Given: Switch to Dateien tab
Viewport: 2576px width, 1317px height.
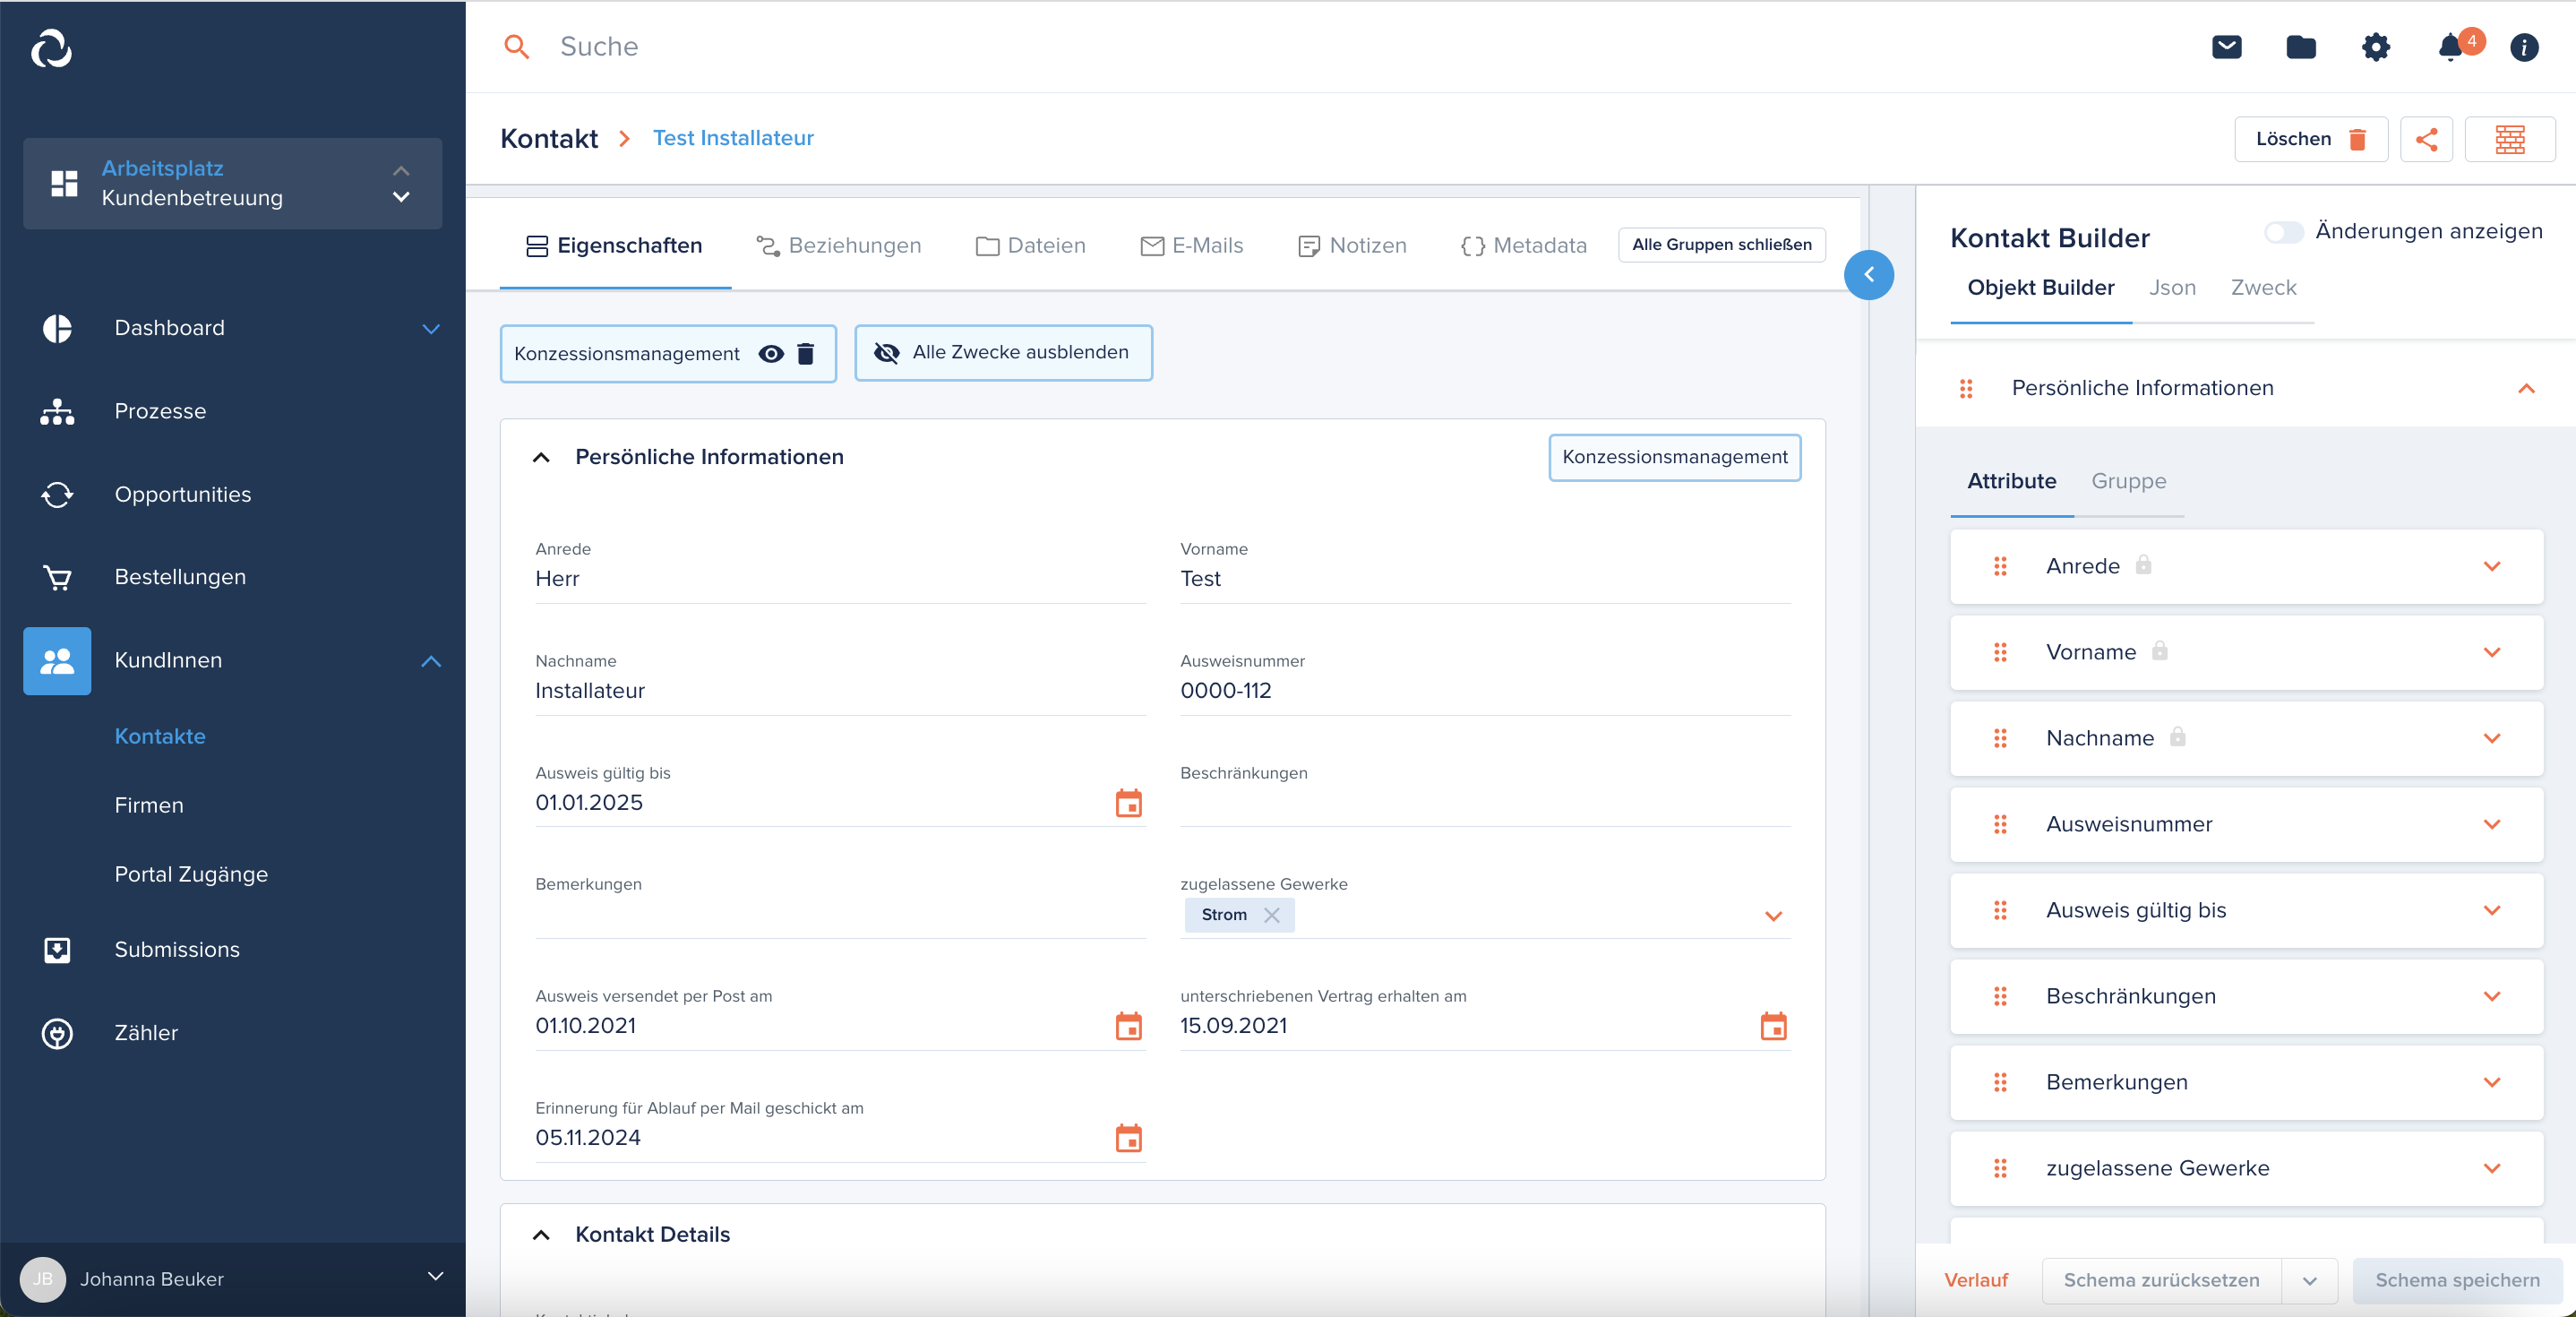Looking at the screenshot, I should click(1031, 246).
